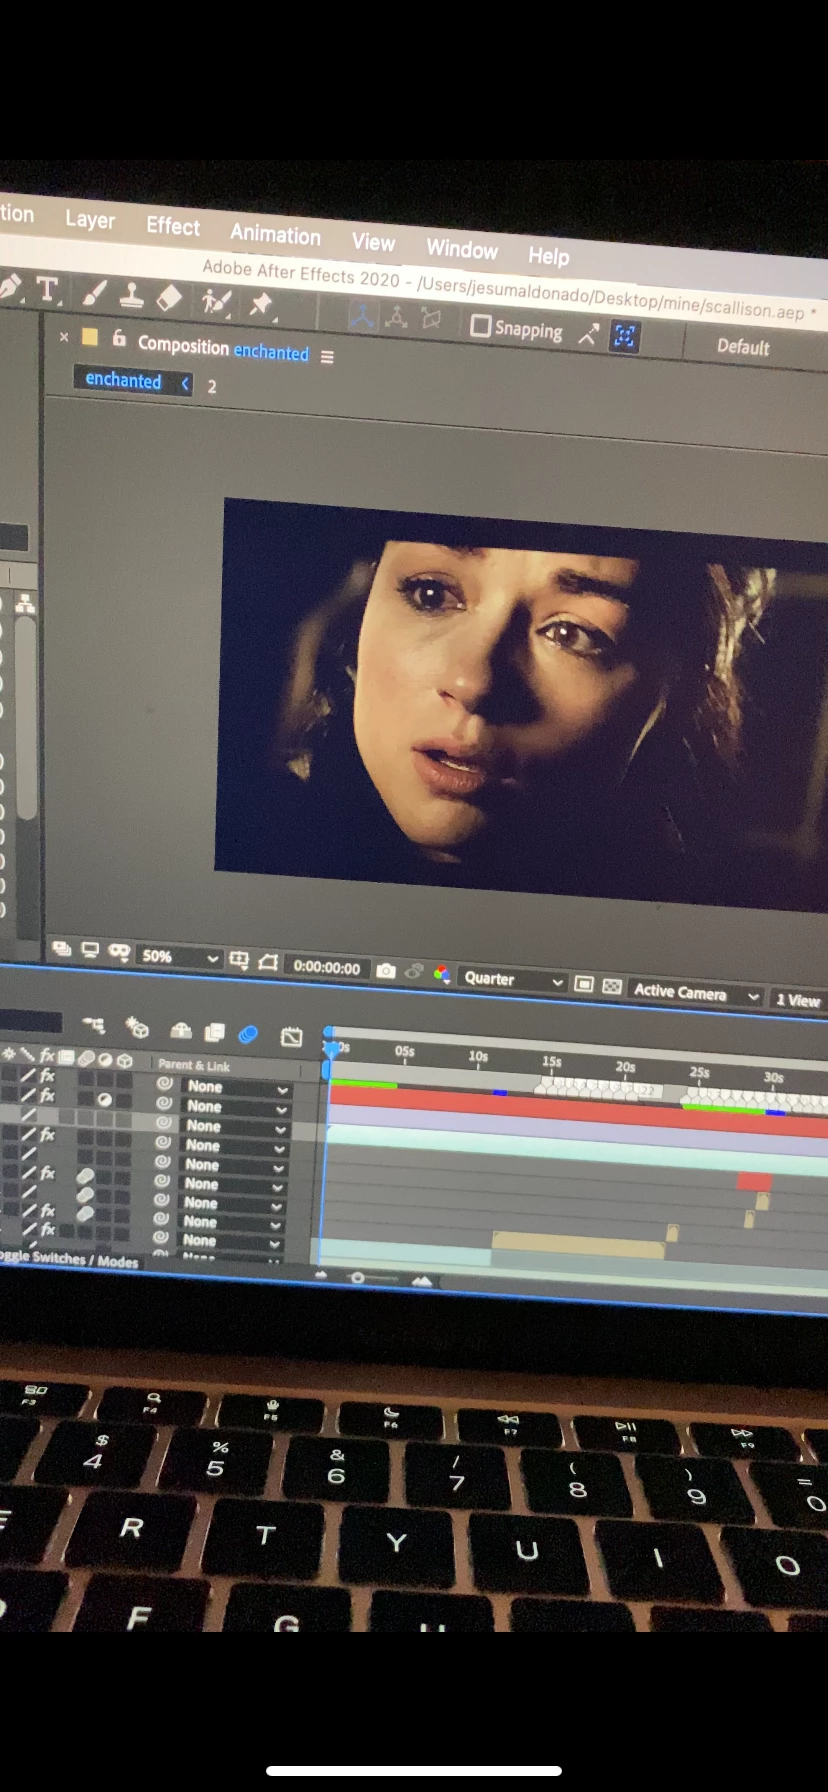Click the highlighted snap collapsed-compositions icon
The image size is (828, 1792).
[624, 337]
